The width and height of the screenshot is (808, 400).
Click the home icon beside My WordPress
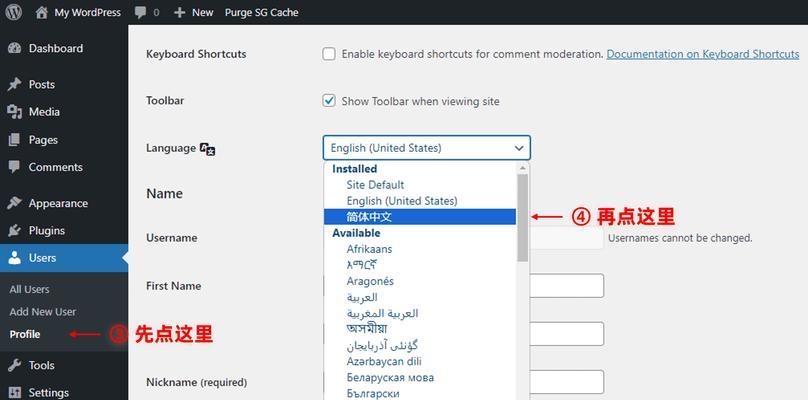42,12
